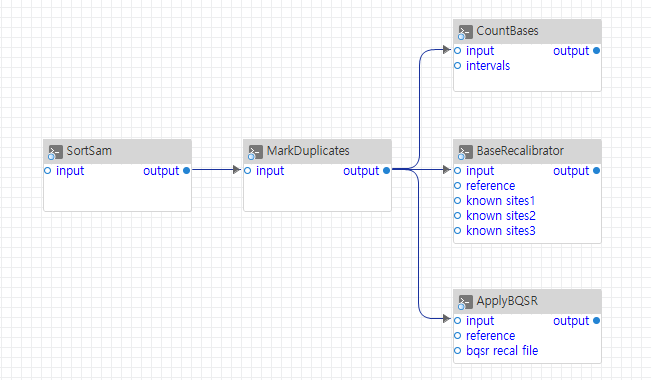Select the CountBases input port circle
The height and width of the screenshot is (380, 651).
(x=458, y=51)
